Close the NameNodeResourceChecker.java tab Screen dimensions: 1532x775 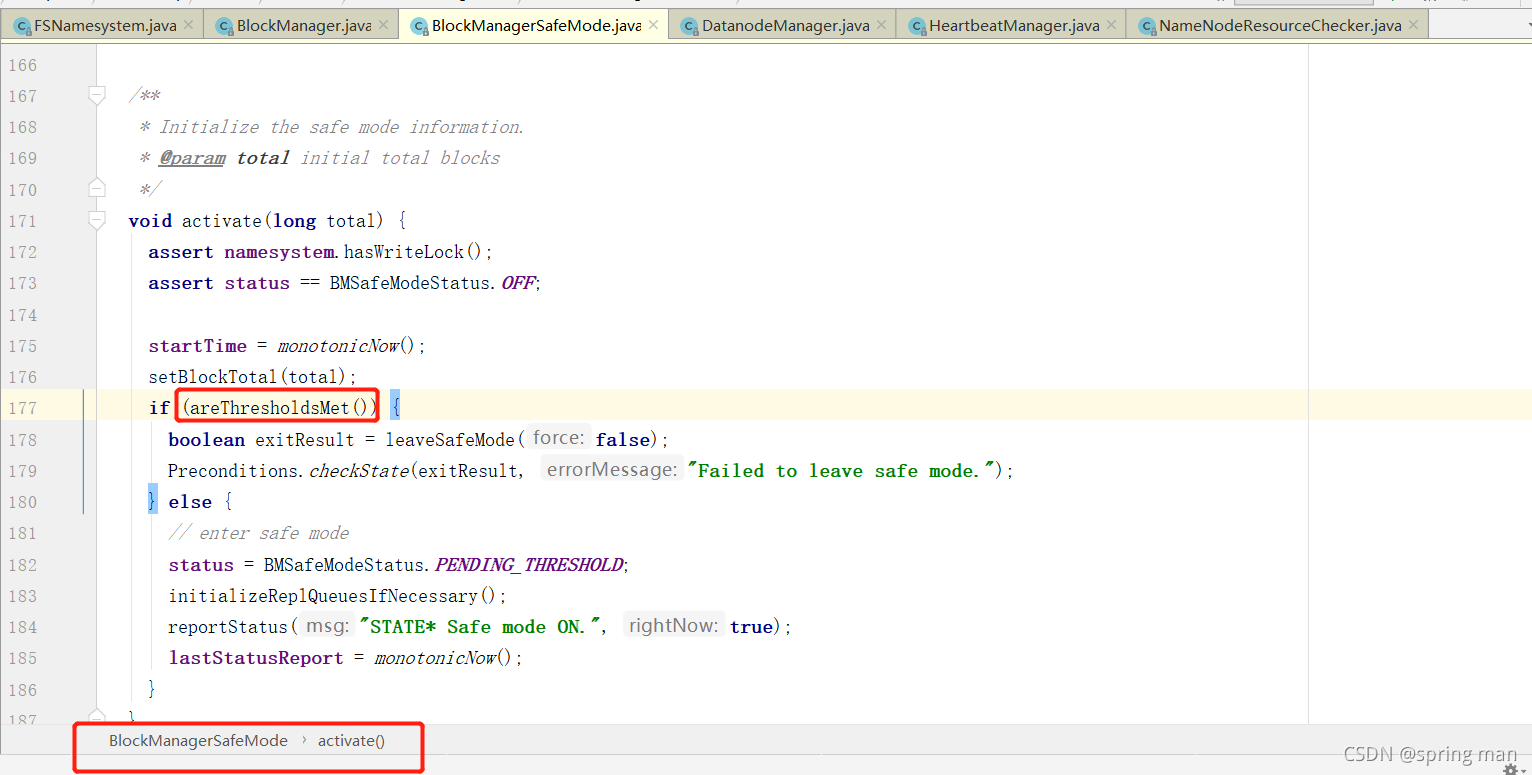(x=1414, y=26)
